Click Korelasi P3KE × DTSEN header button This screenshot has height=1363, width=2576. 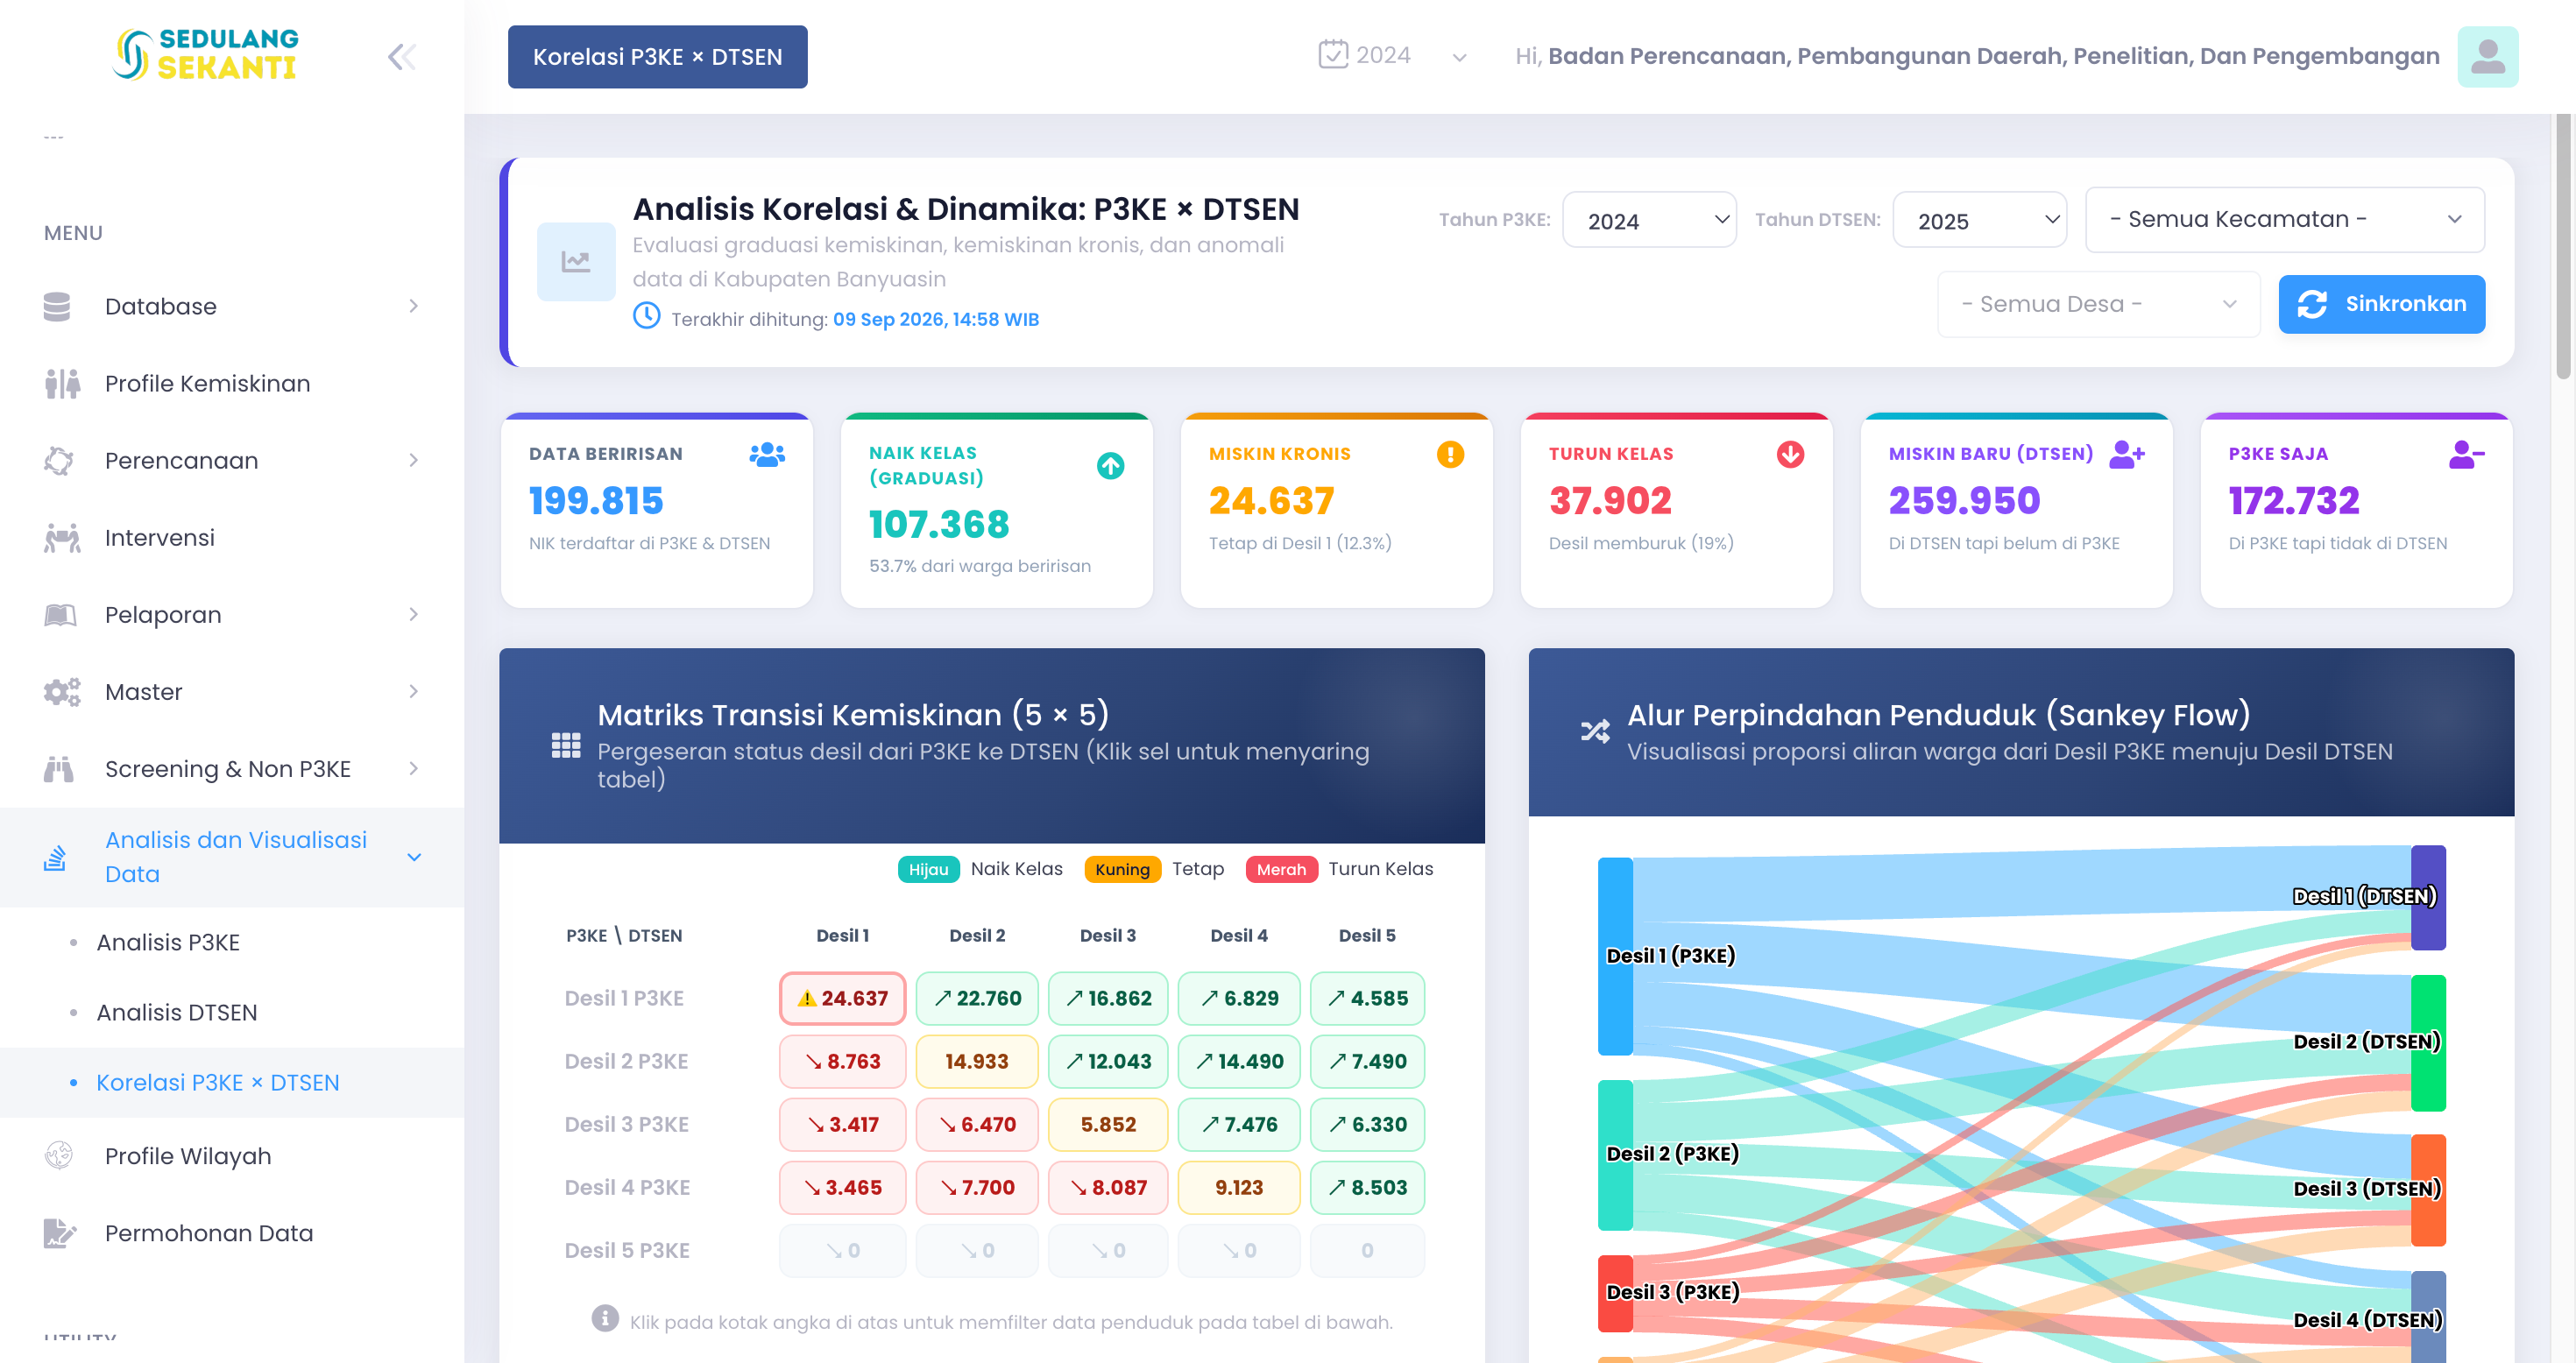coord(657,57)
